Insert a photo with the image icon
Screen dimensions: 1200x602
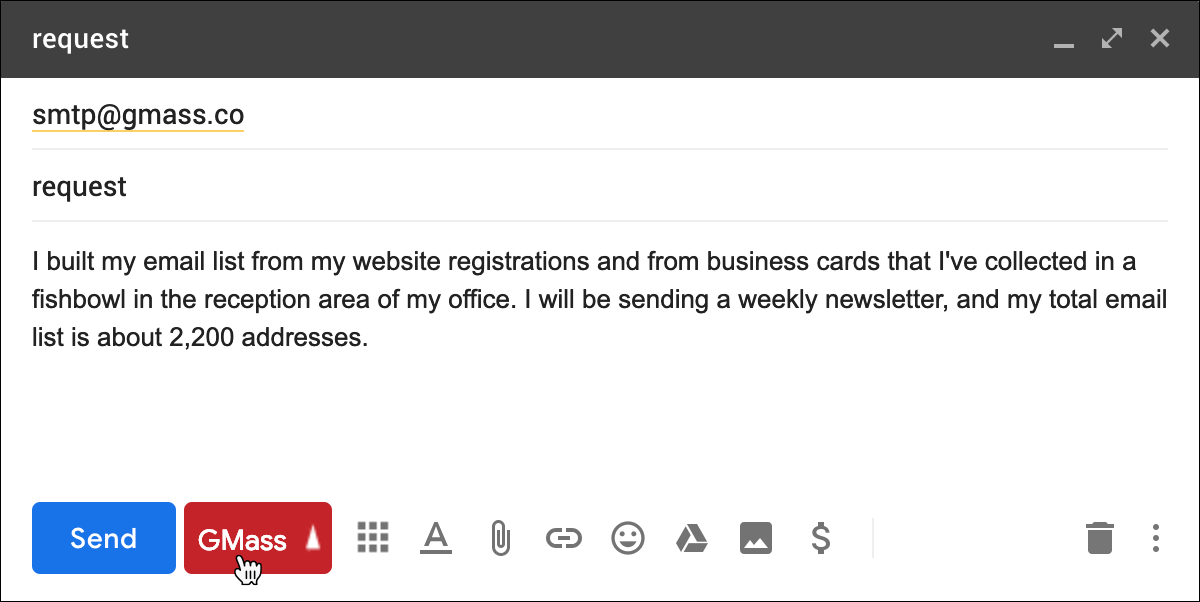[x=756, y=538]
